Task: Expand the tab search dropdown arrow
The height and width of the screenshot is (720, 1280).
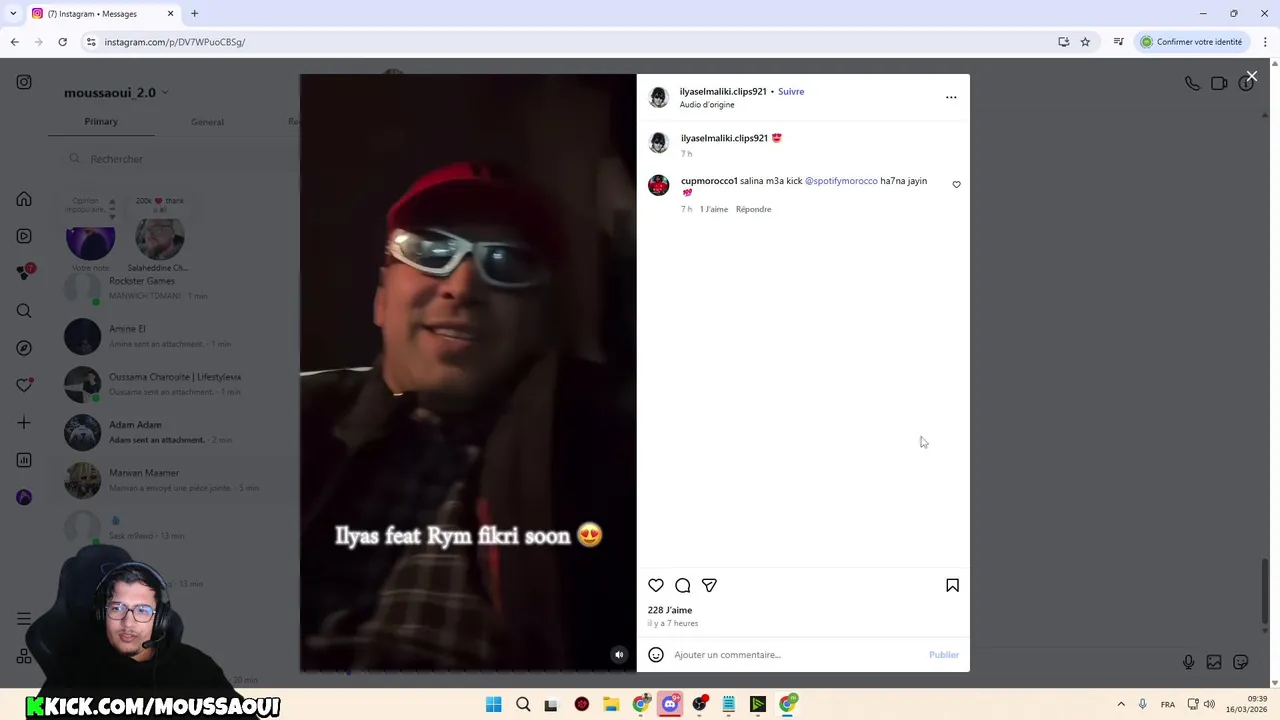Action: 13,14
